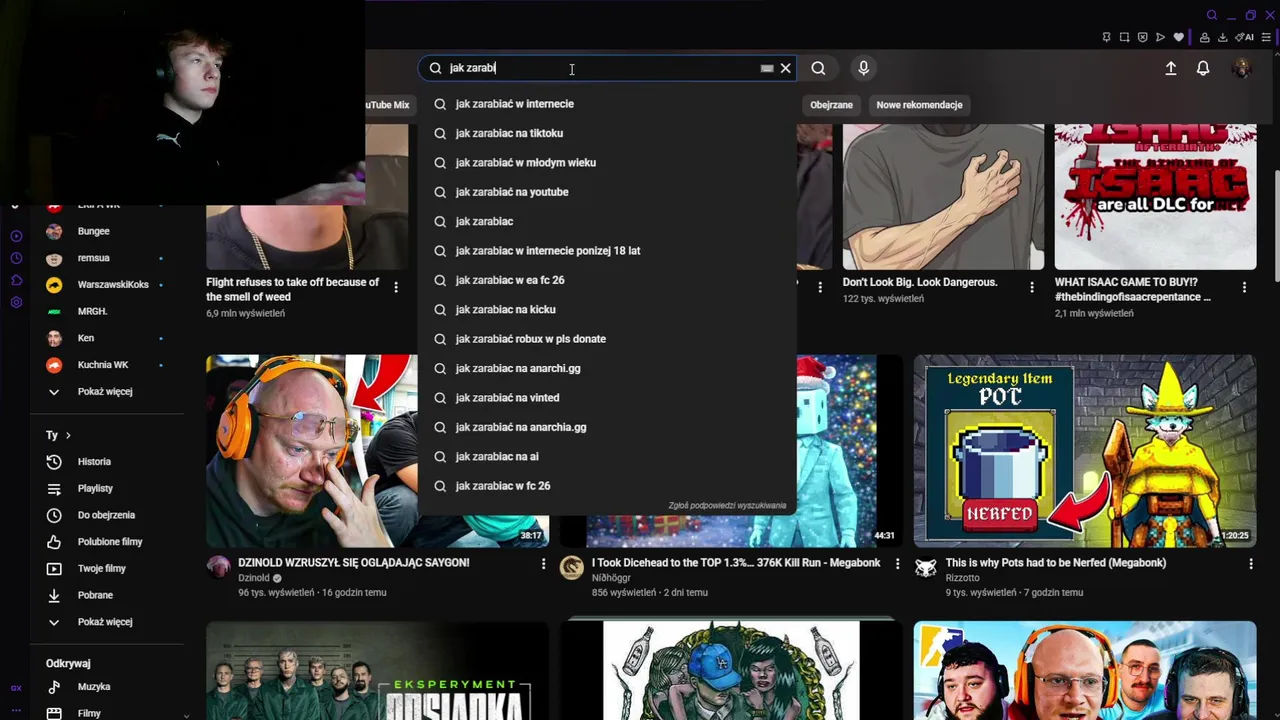Viewport: 1280px width, 720px height.
Task: Open the settings gear in browser sidebar
Action: pos(16,302)
